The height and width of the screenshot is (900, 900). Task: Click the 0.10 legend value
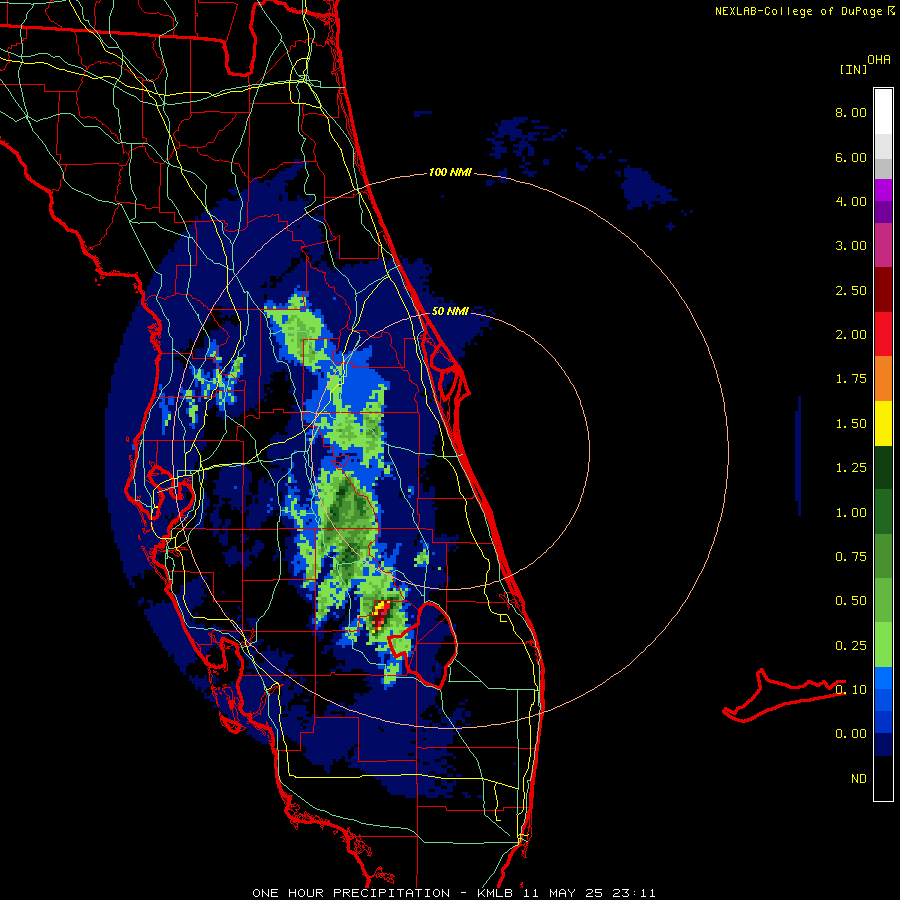(851, 690)
